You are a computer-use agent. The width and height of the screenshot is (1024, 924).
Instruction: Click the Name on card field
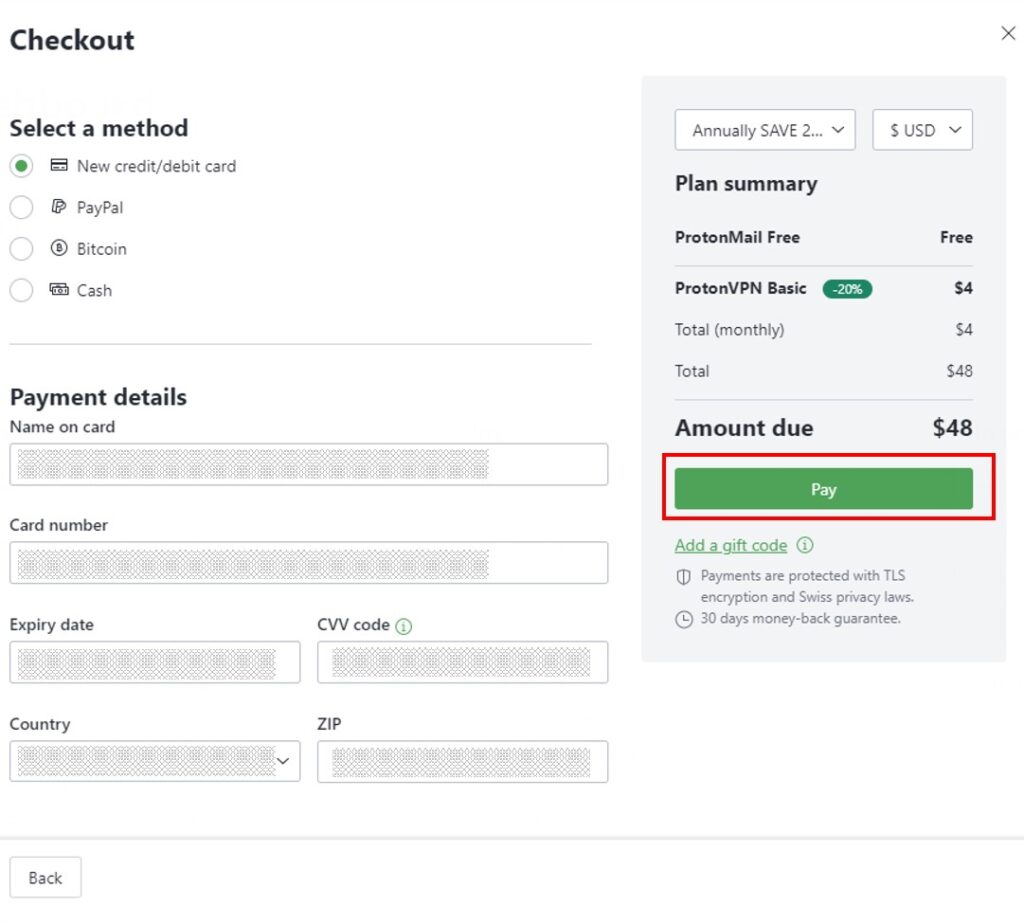(x=308, y=465)
